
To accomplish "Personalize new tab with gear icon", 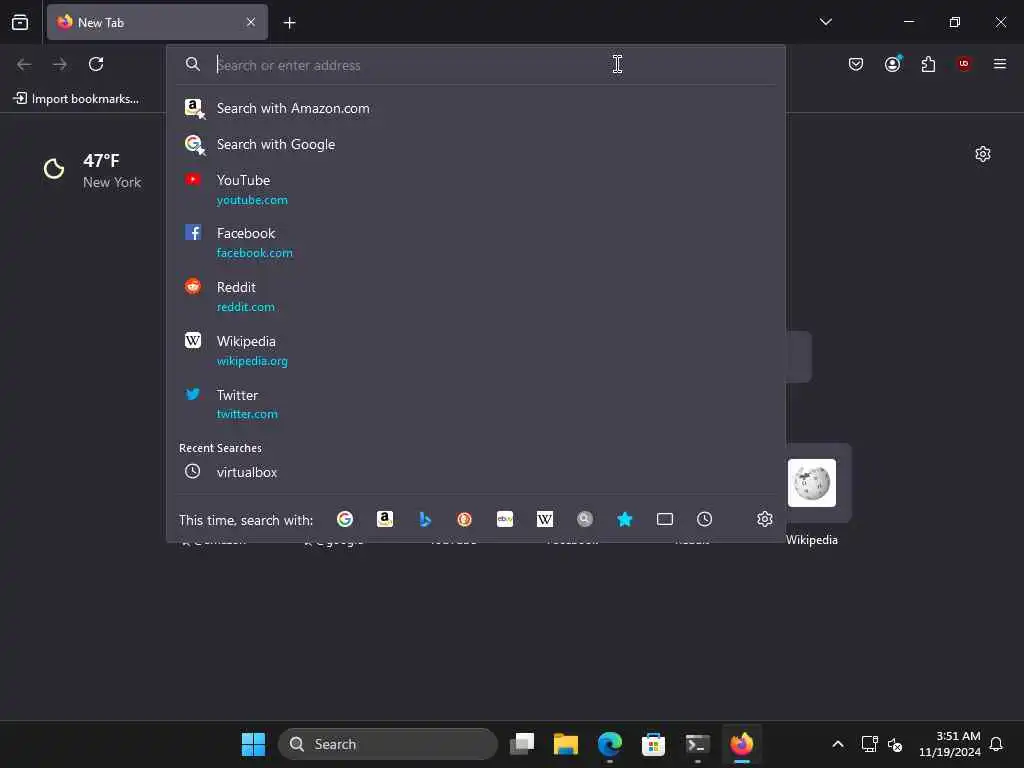I will point(983,154).
